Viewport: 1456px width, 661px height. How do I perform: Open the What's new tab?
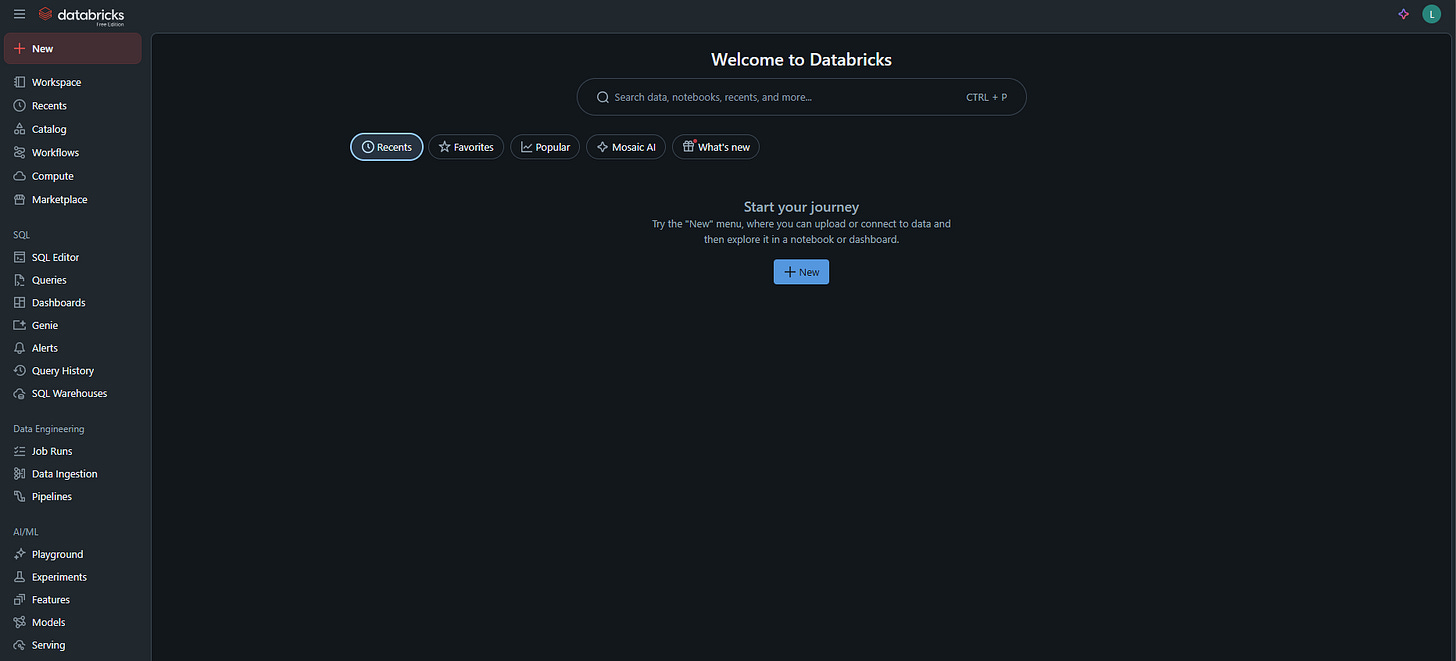coord(716,147)
